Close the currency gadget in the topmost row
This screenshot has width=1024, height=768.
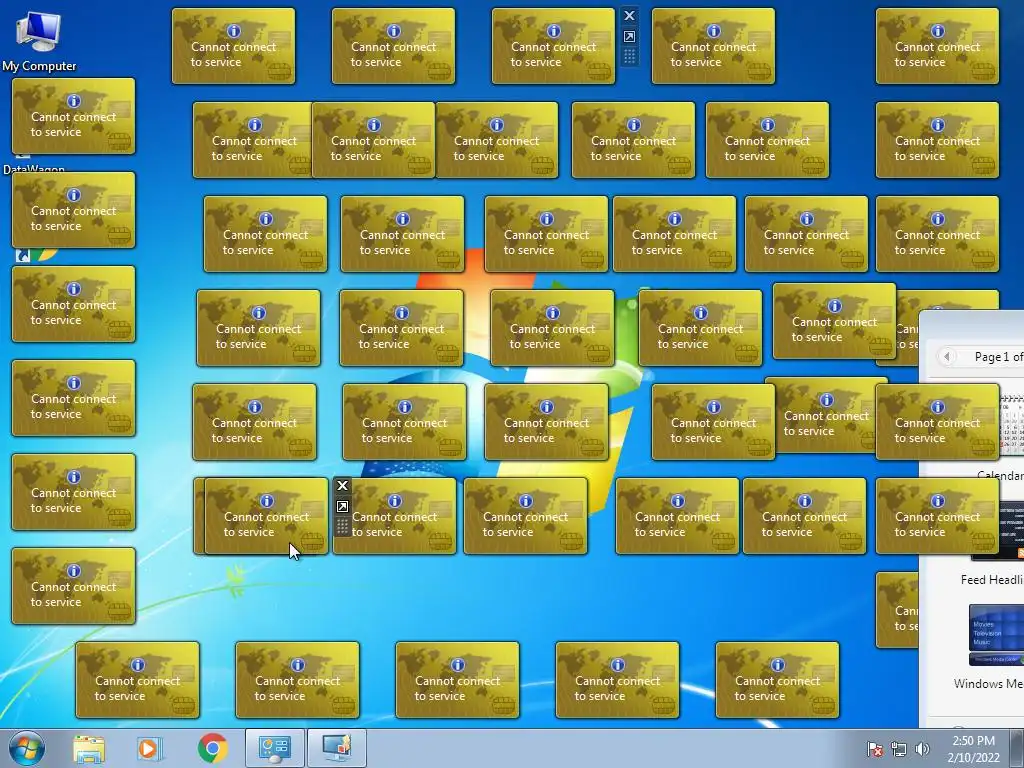pyautogui.click(x=629, y=16)
